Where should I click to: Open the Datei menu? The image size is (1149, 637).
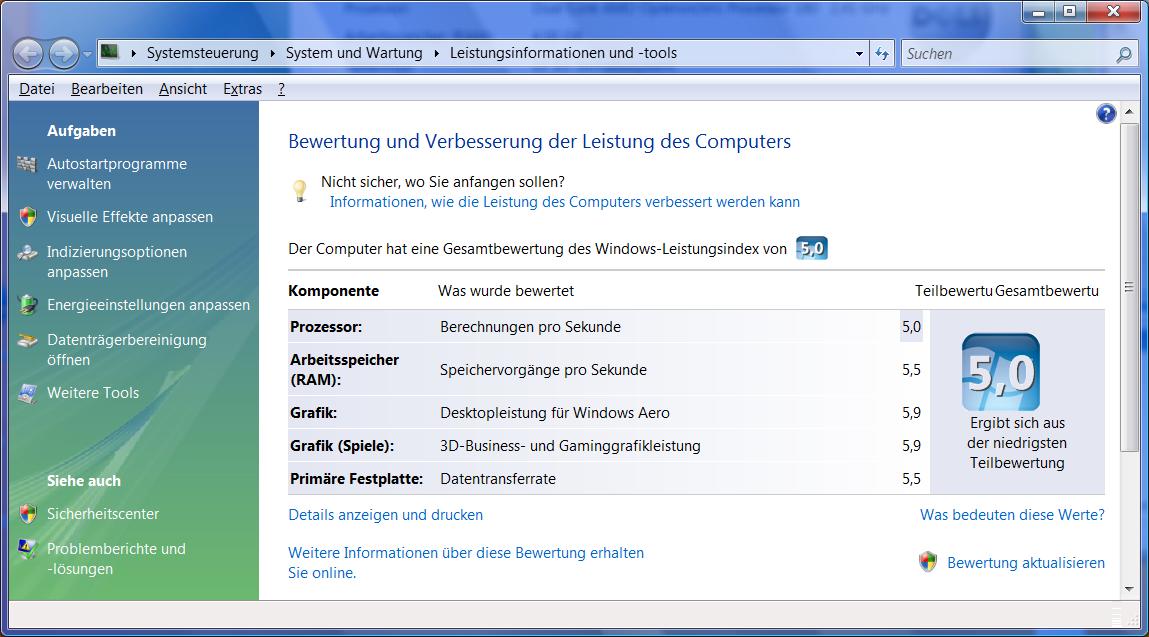tap(37, 89)
